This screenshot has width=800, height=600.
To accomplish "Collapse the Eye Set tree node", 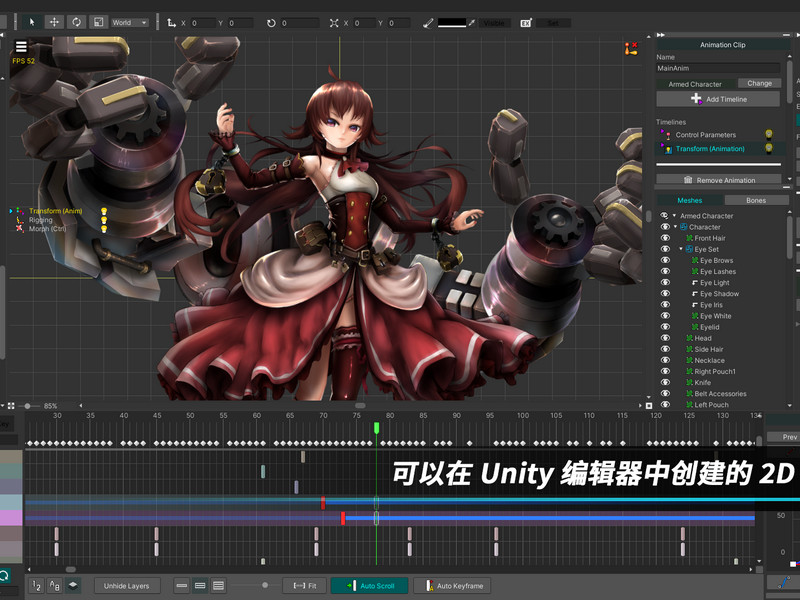I will (681, 249).
